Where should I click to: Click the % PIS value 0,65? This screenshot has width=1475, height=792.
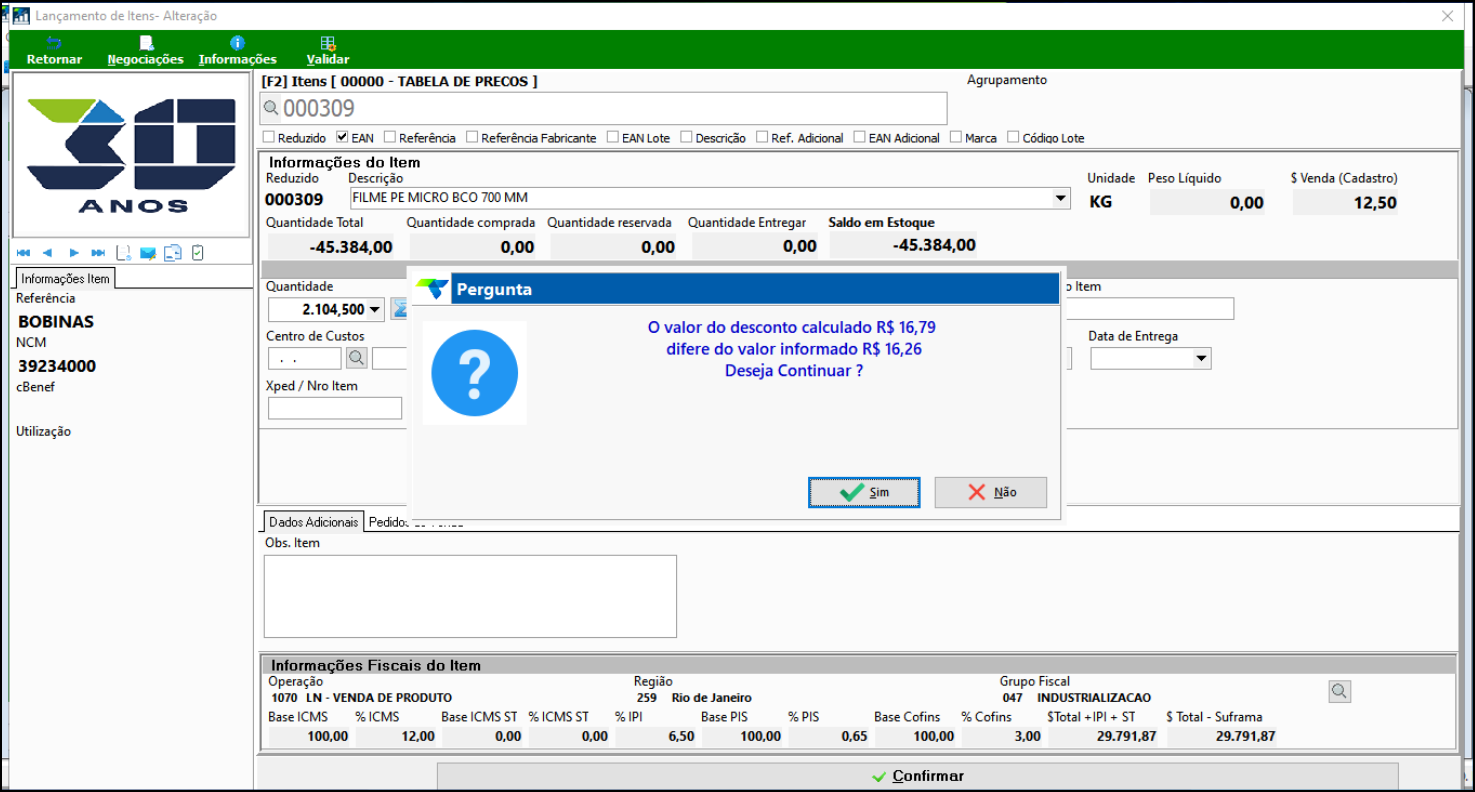coord(829,736)
